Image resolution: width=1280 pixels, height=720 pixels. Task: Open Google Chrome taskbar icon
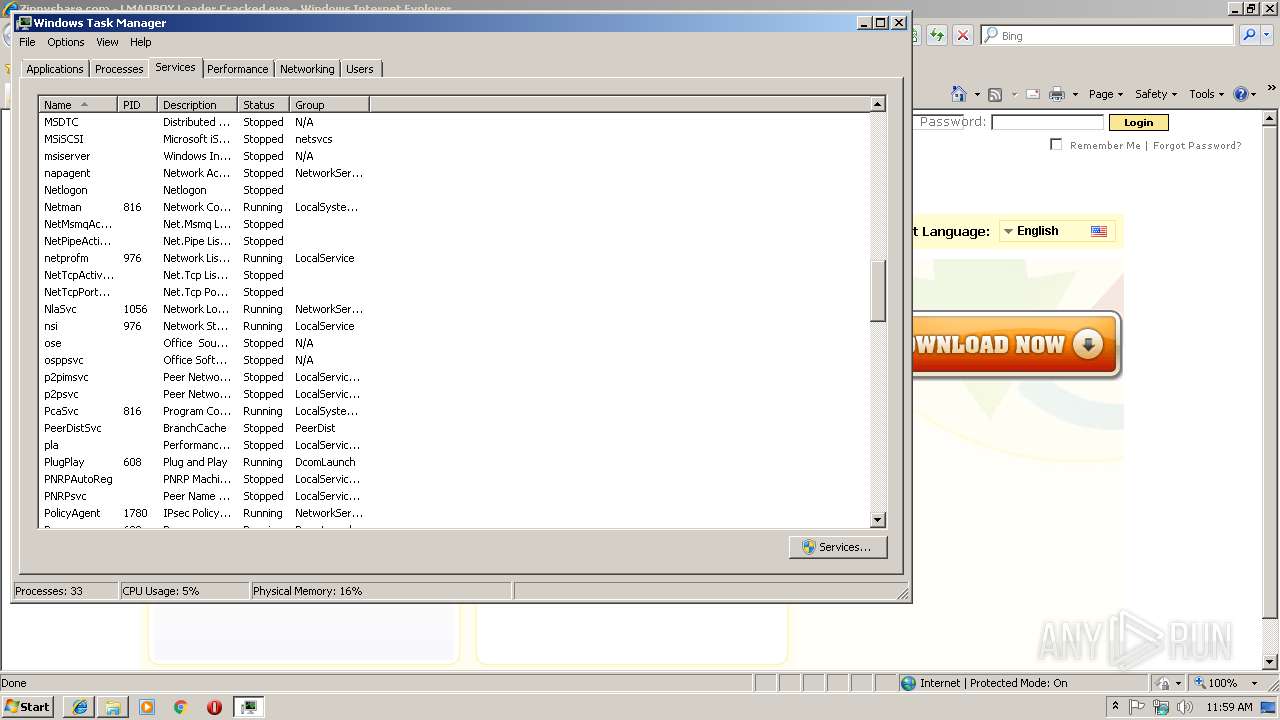(x=181, y=706)
